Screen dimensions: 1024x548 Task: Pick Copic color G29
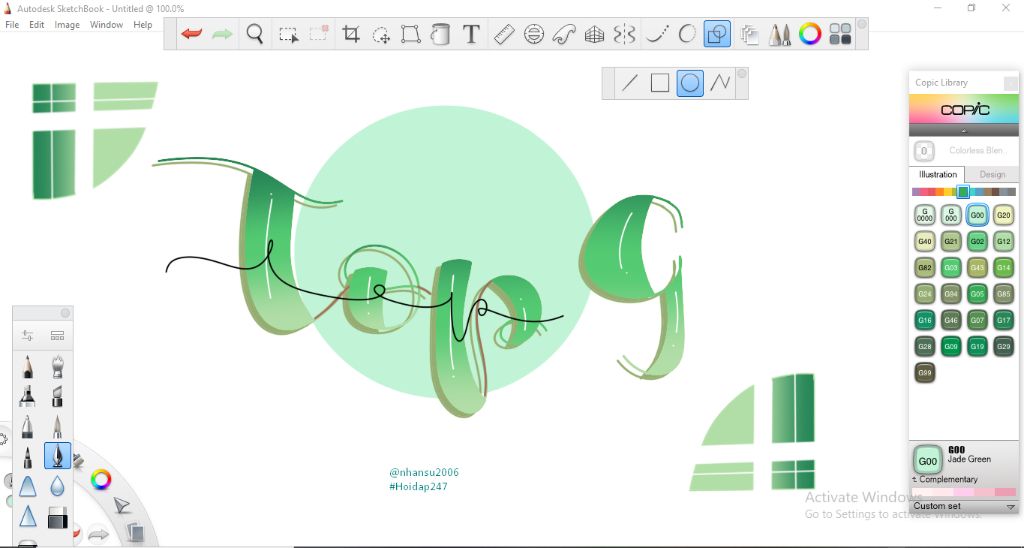[x=1003, y=346]
